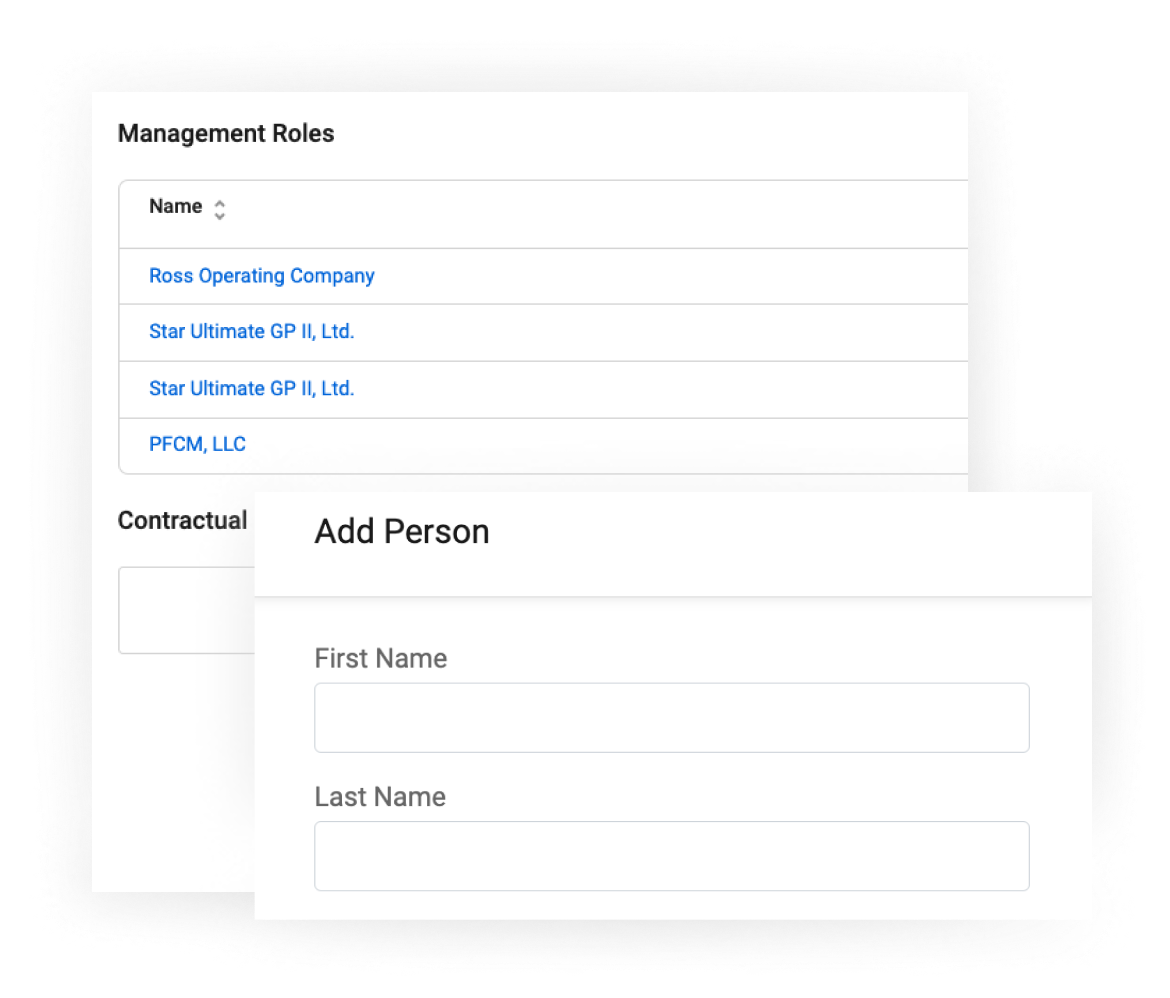Select the second Star Ultimate GP II, Ltd. link
The height and width of the screenshot is (998, 1170).
coord(251,388)
